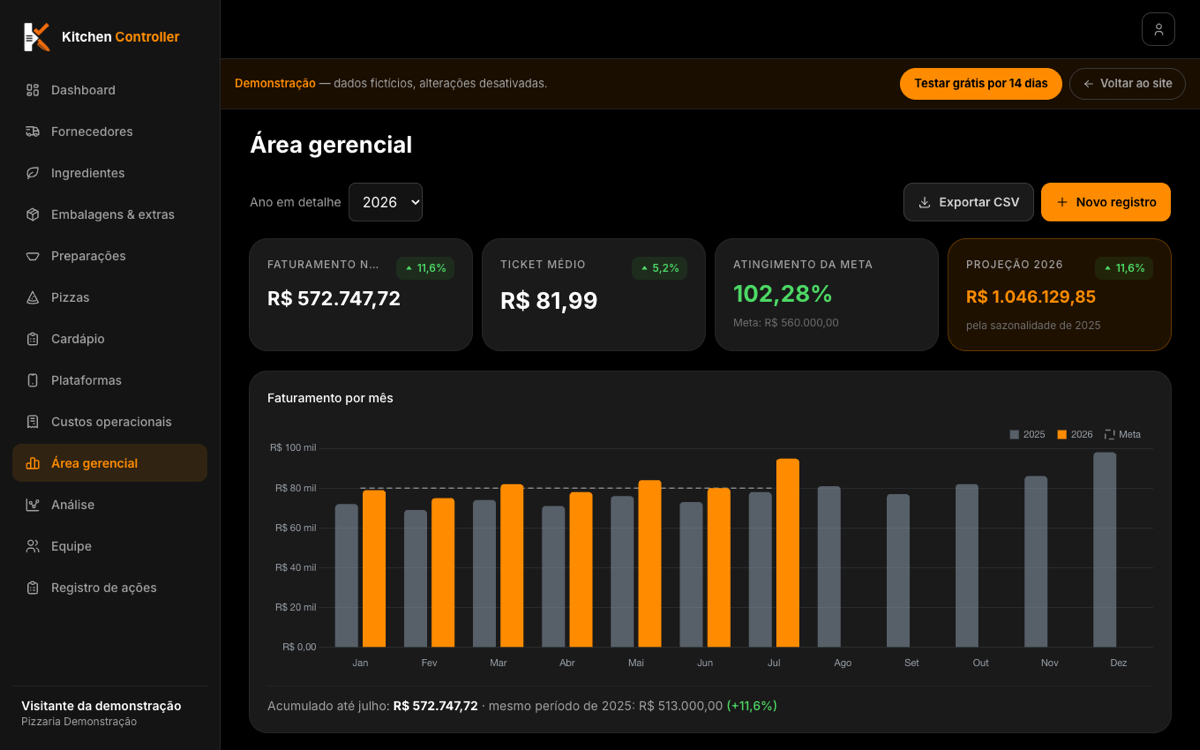Go to Dashboard in the sidebar
This screenshot has height=750, width=1200.
point(109,90)
